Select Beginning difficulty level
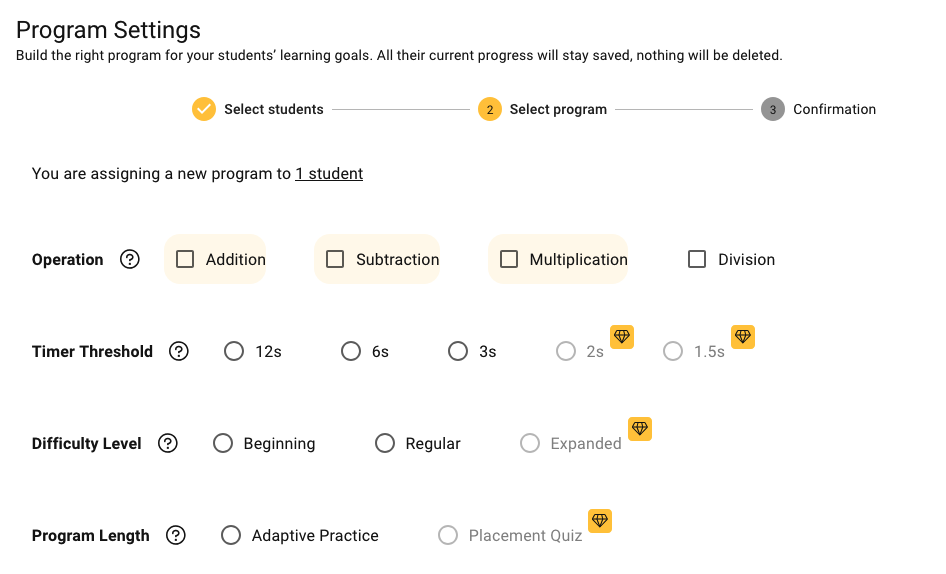Image resolution: width=946 pixels, height=574 pixels. (x=223, y=443)
